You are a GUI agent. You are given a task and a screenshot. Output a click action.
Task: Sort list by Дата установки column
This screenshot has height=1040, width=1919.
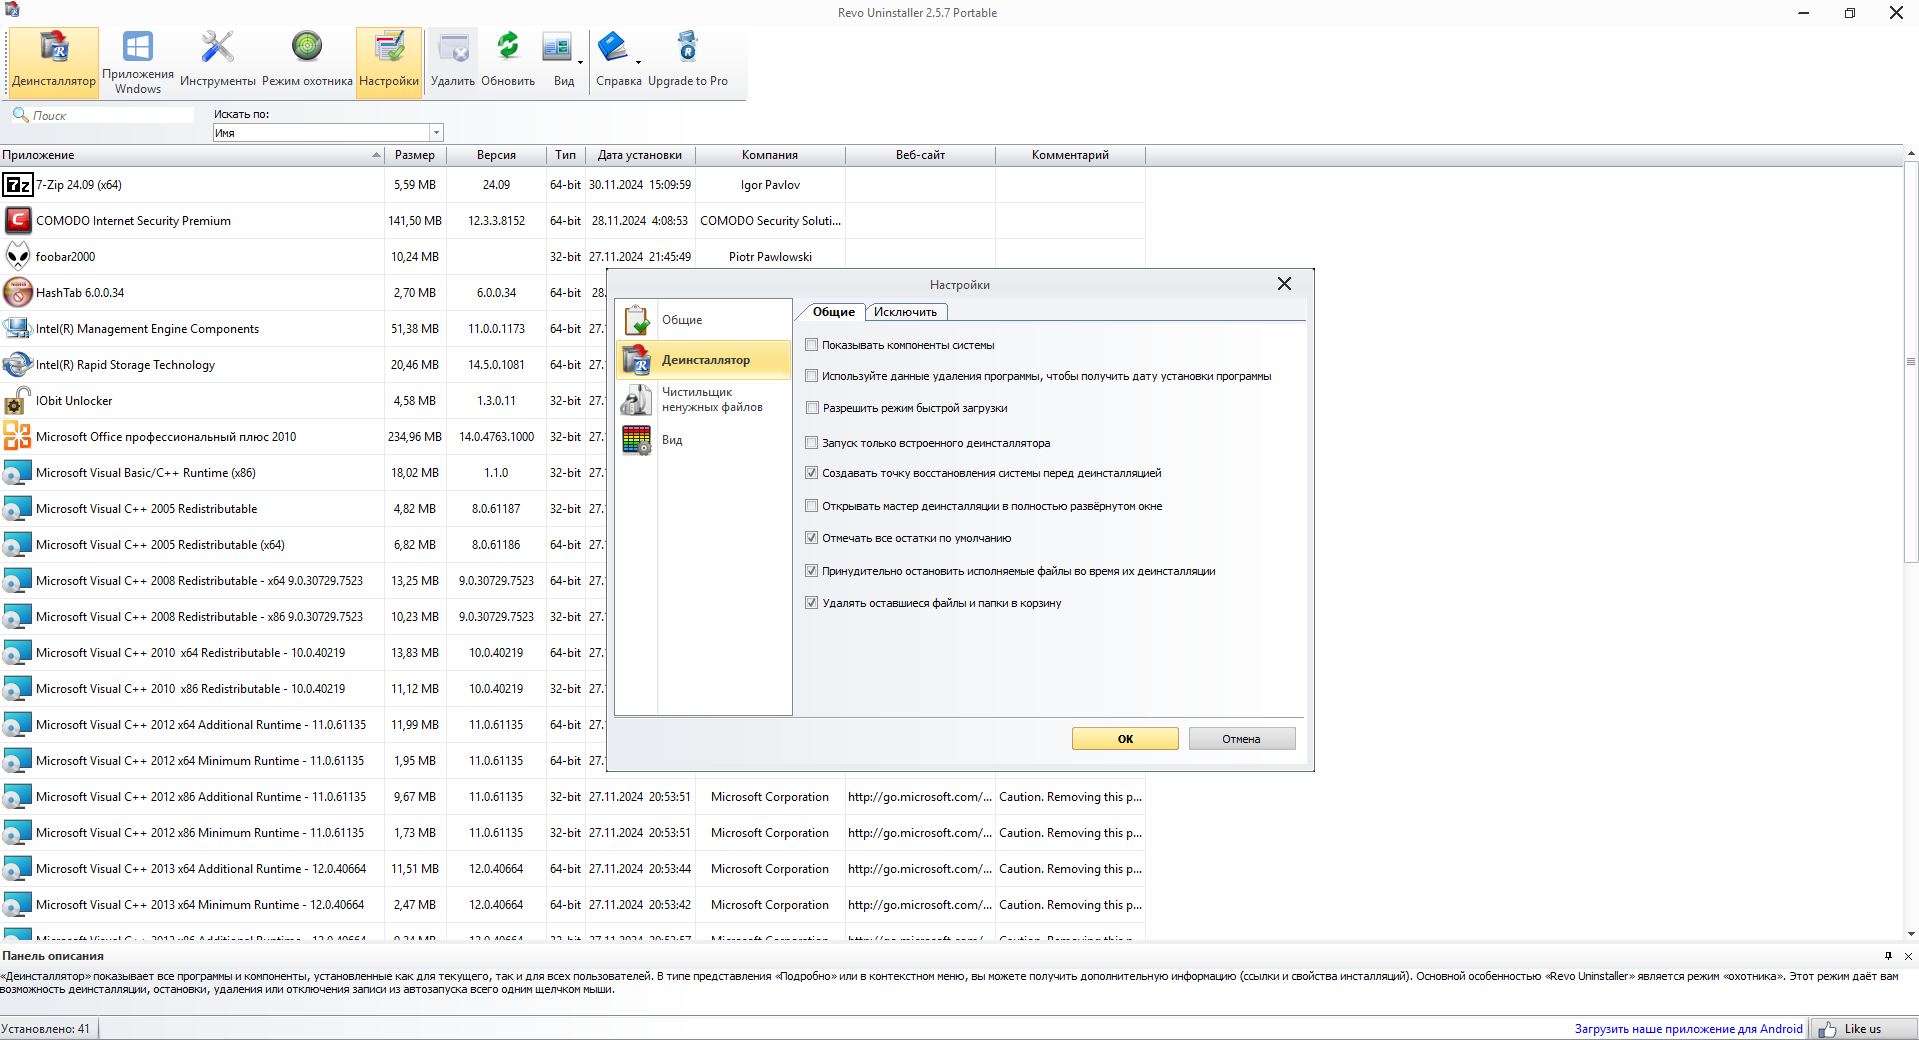coord(640,155)
